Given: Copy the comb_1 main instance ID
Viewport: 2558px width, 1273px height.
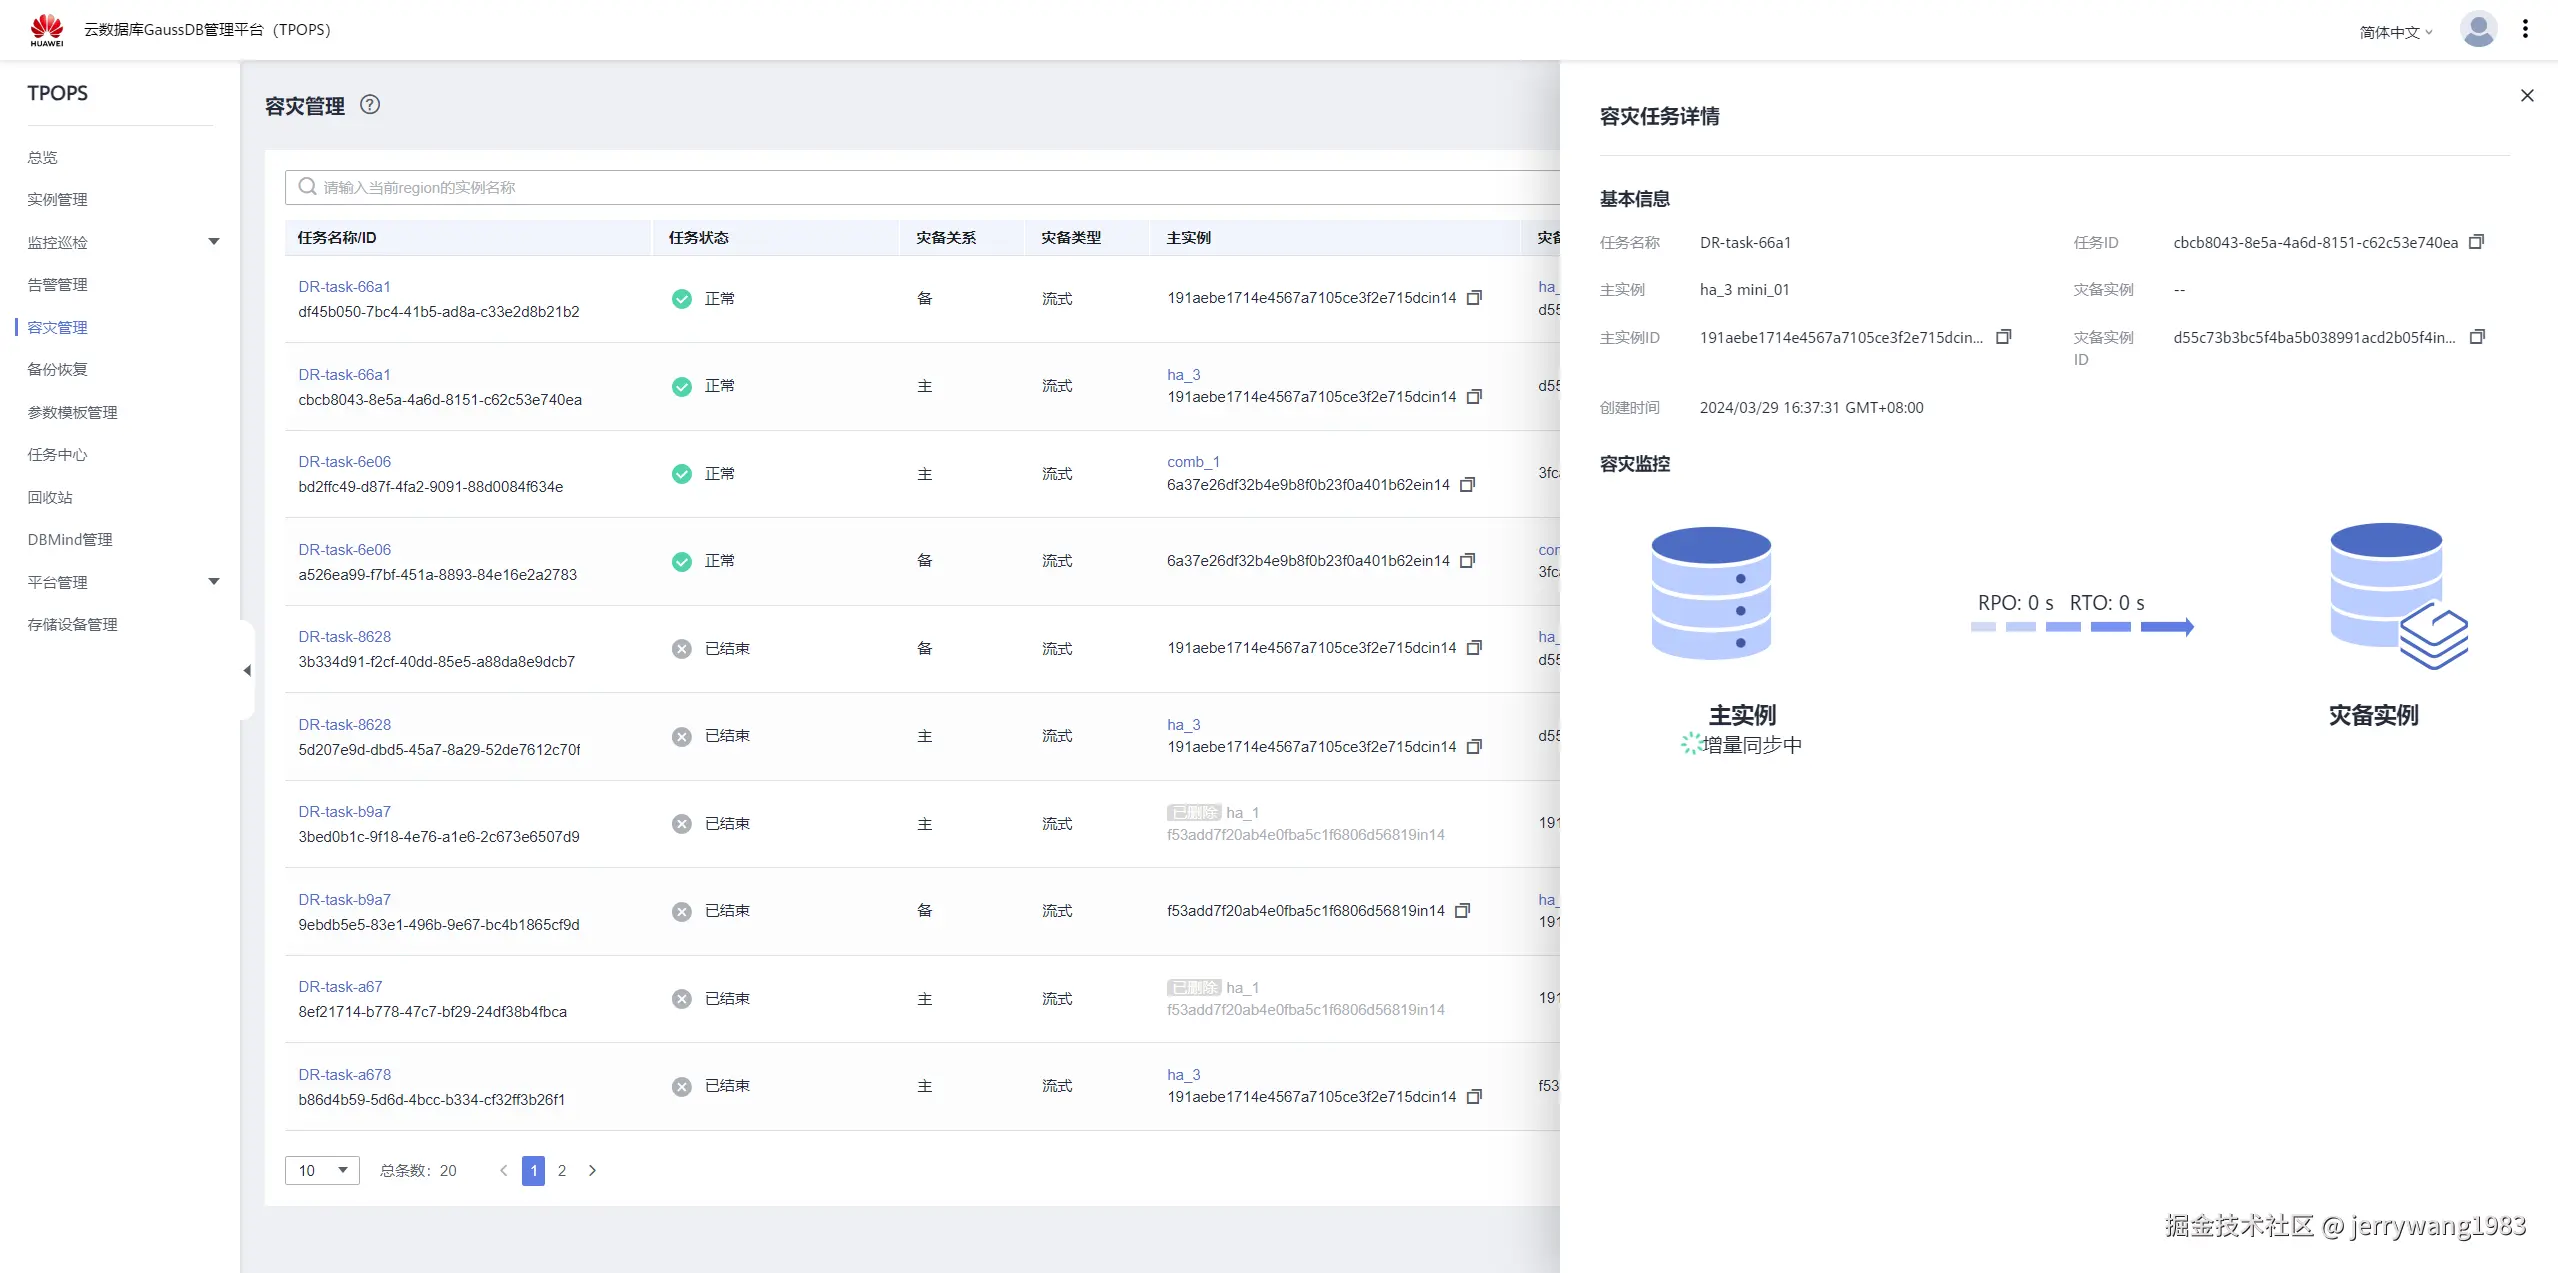Looking at the screenshot, I should pyautogui.click(x=1467, y=485).
